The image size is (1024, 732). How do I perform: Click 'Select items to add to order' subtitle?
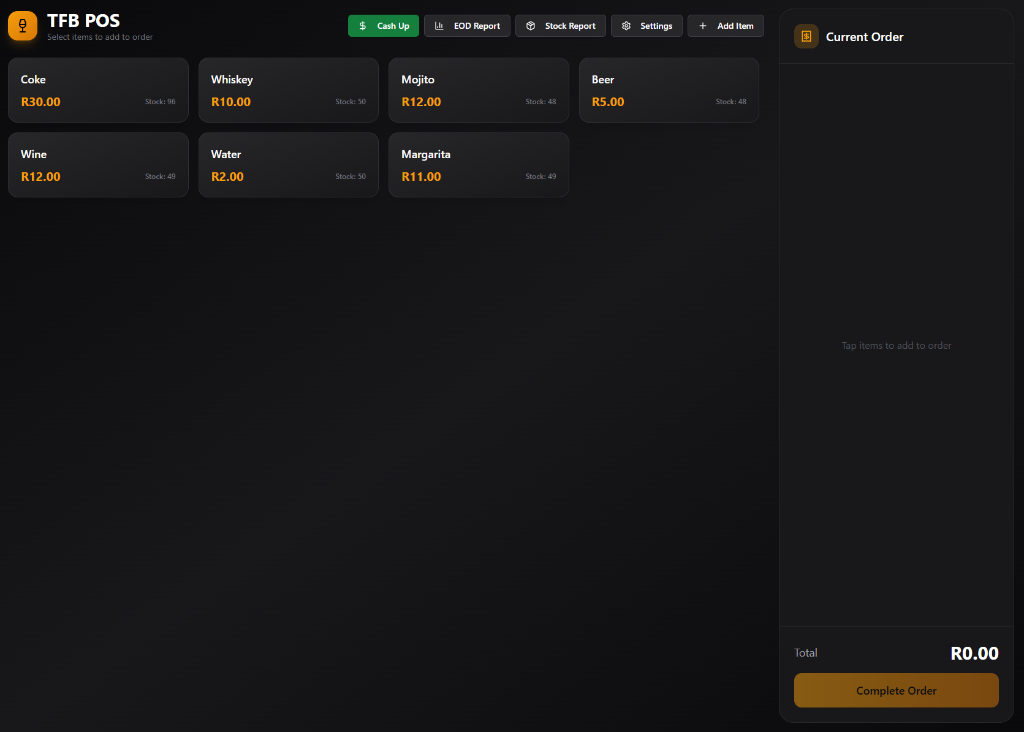coord(100,37)
